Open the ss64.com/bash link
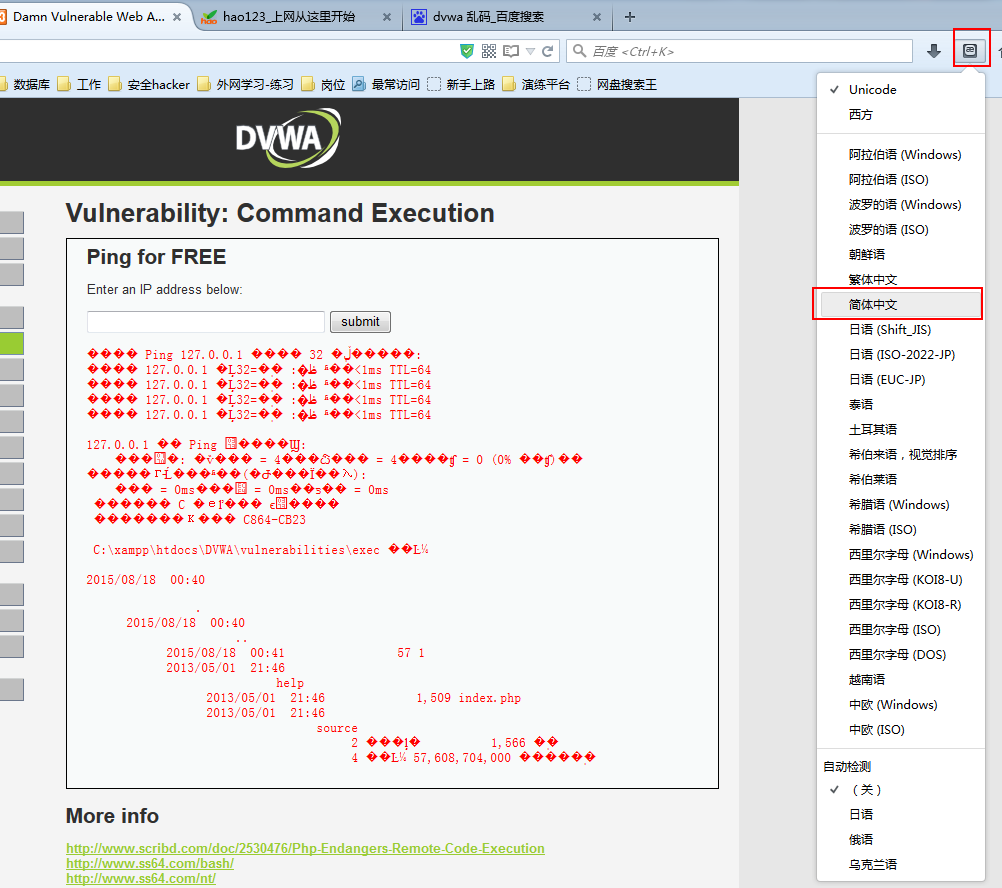 (150, 863)
